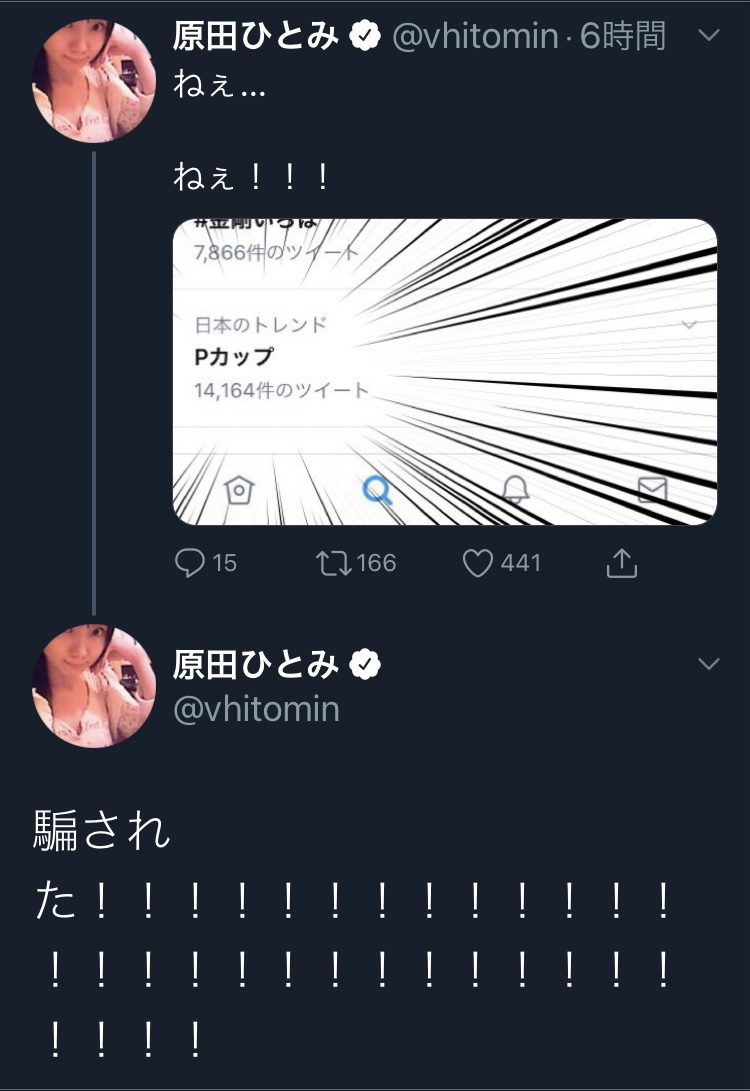Click verified badge on the lower tweet
Image resolution: width=750 pixels, height=1091 pixels.
pos(367,663)
